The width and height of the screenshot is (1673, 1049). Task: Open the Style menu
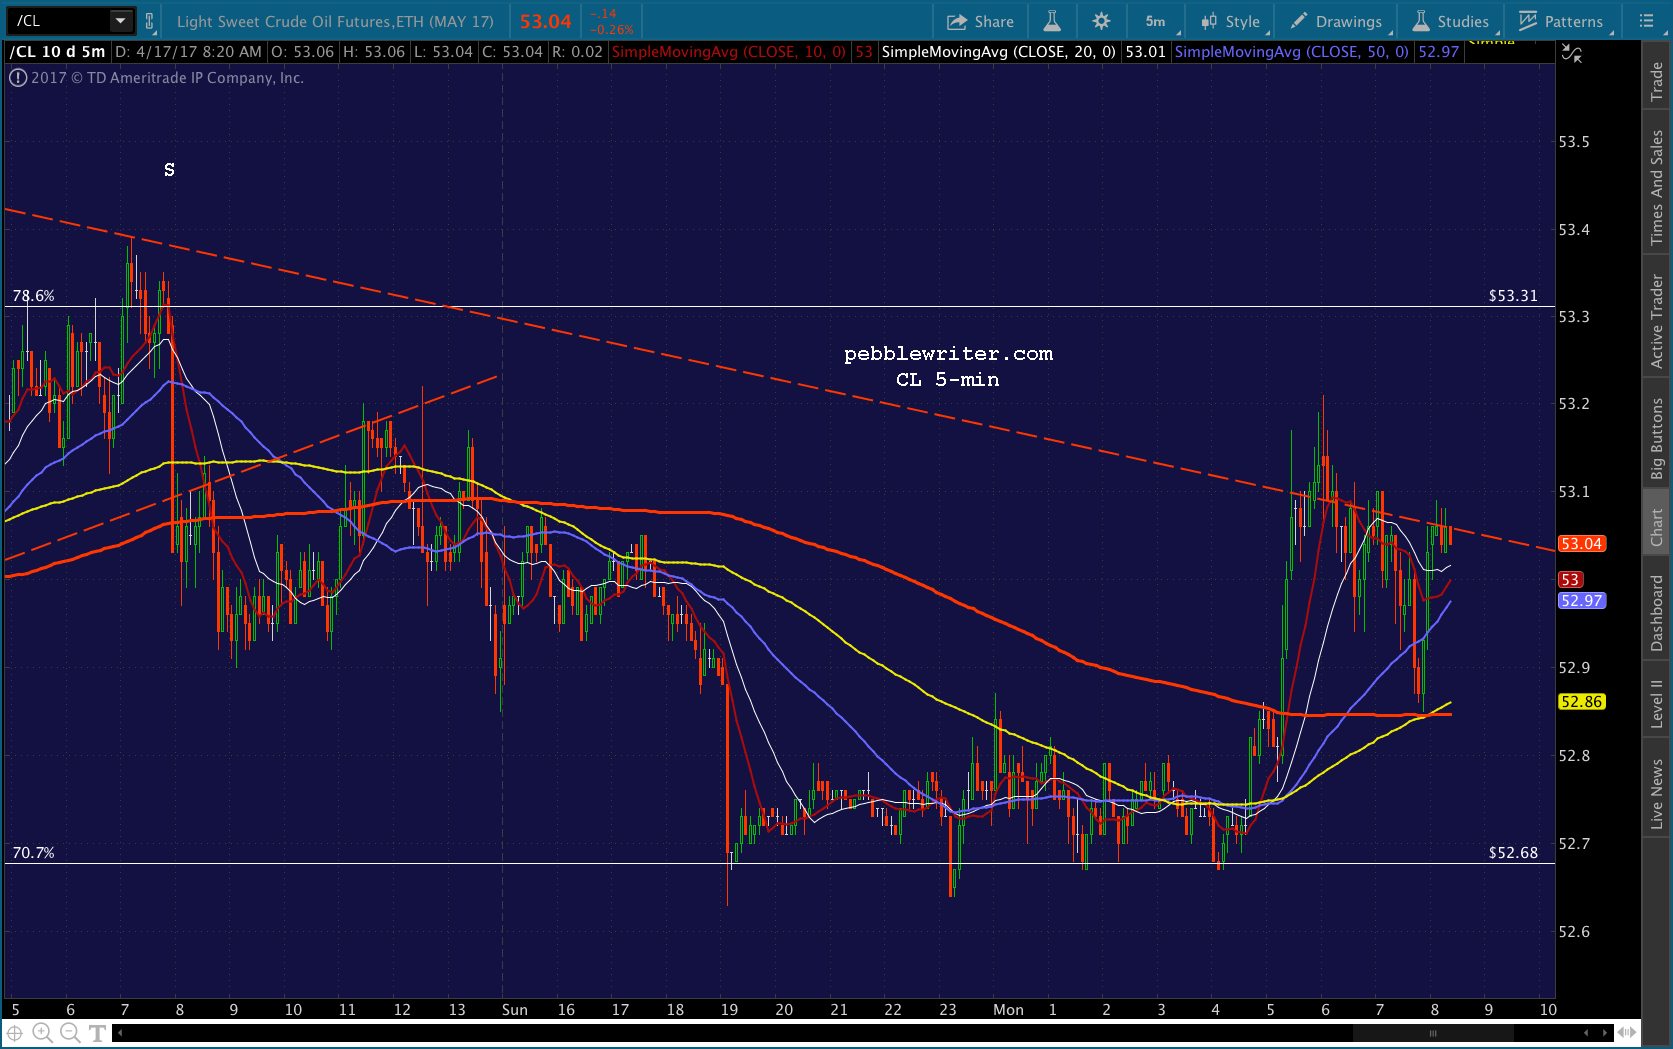[1232, 21]
